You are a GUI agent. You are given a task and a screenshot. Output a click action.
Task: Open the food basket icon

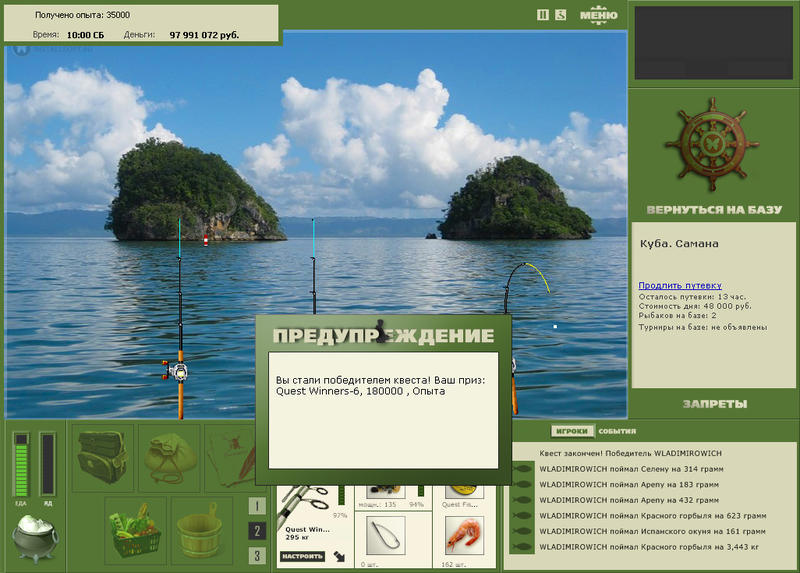click(x=135, y=531)
